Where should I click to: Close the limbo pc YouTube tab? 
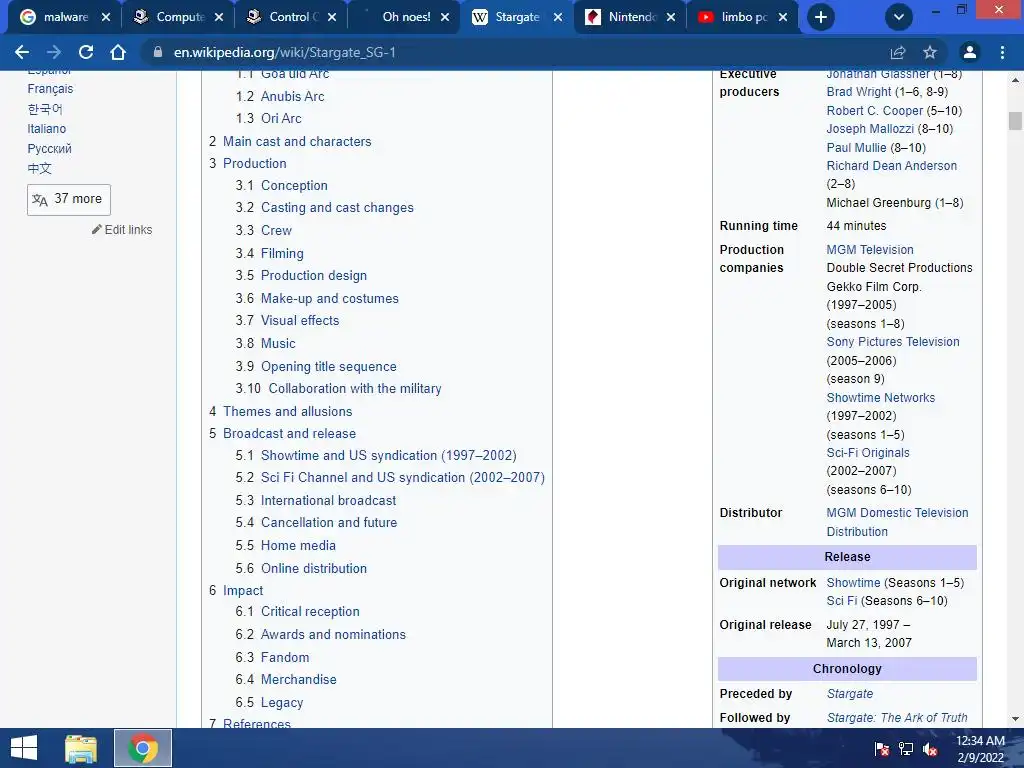(783, 17)
